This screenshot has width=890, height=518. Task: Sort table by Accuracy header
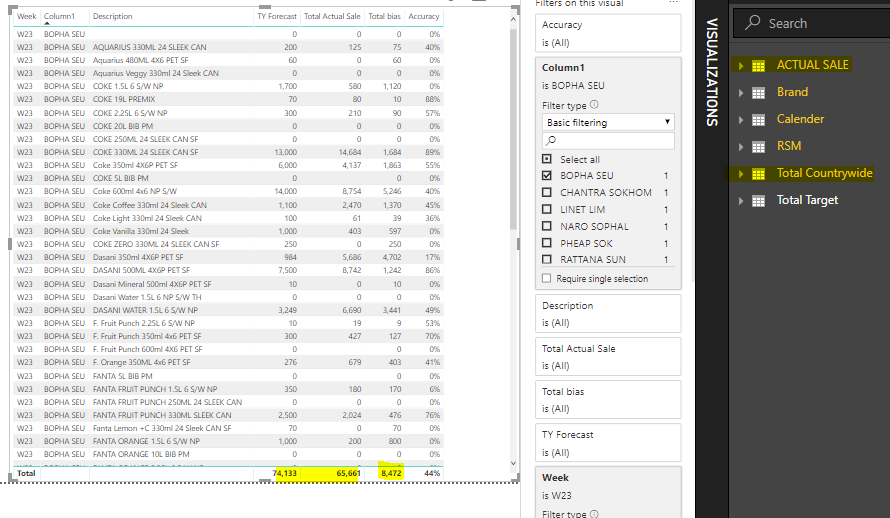424,16
